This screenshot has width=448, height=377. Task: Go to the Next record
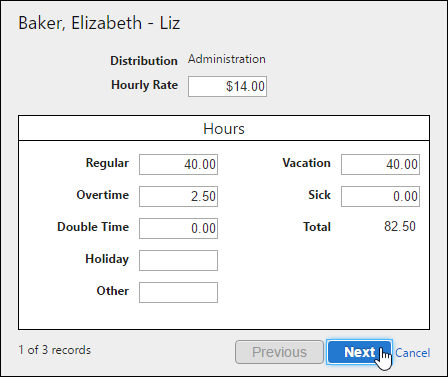(x=359, y=352)
